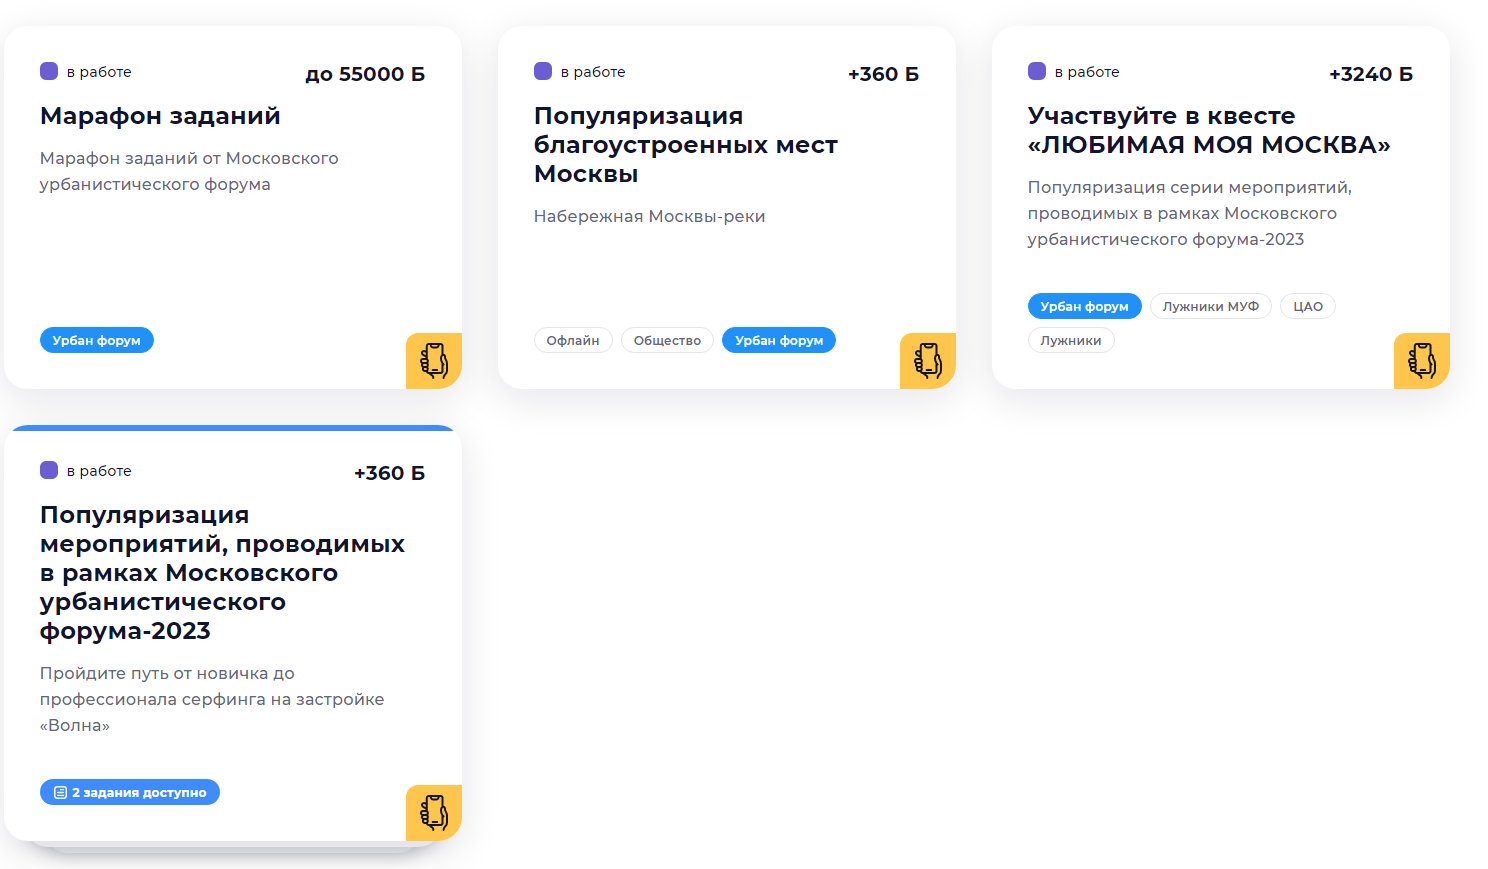The height and width of the screenshot is (869, 1488).
Task: Click phone icon on Марафон заданий card
Action: click(x=434, y=360)
